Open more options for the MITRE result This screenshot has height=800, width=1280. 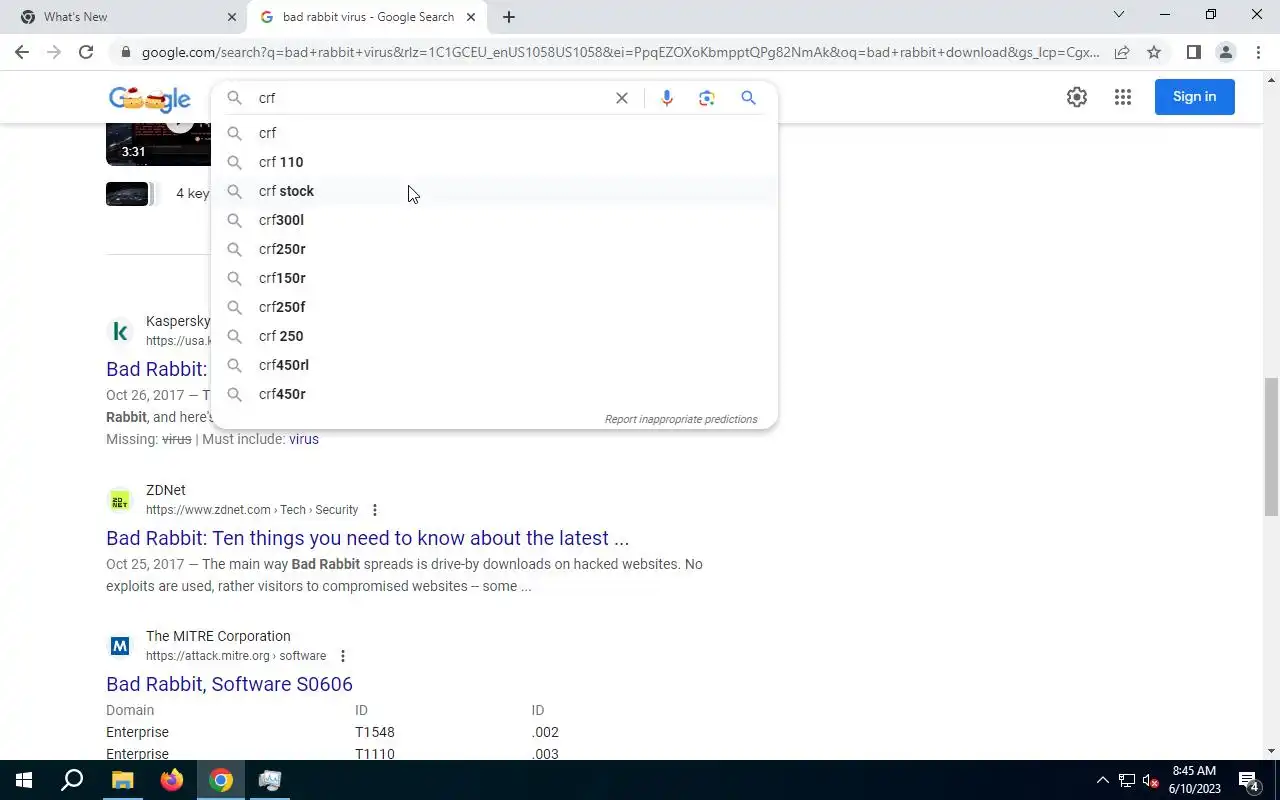[343, 656]
